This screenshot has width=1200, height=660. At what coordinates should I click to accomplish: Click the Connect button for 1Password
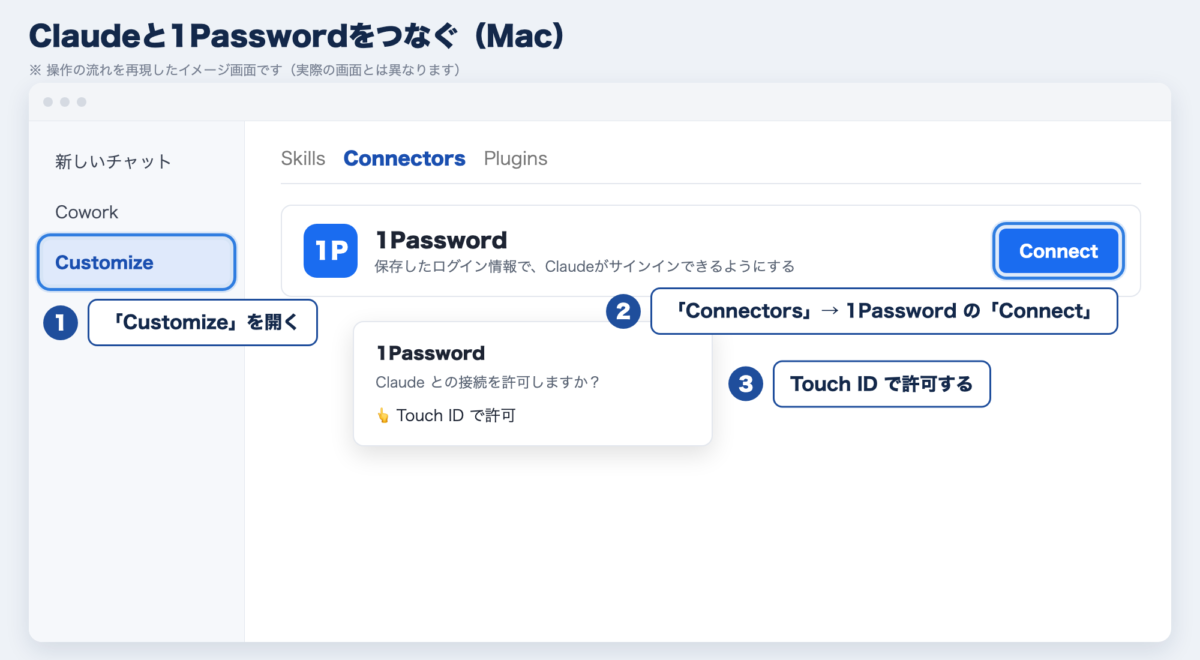pyautogui.click(x=1059, y=251)
